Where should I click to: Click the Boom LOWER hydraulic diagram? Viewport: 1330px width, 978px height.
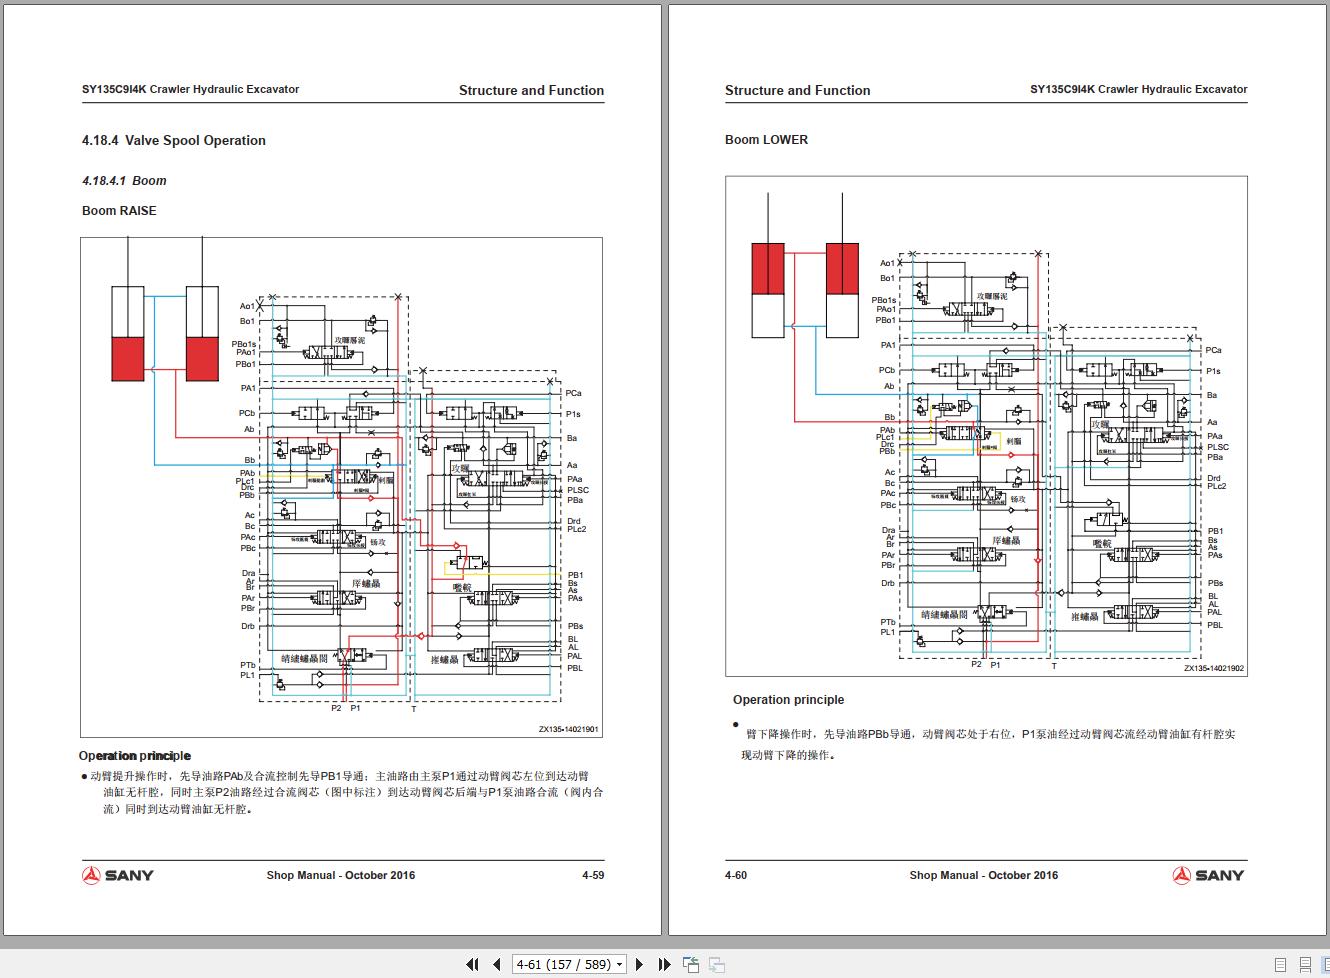(986, 426)
